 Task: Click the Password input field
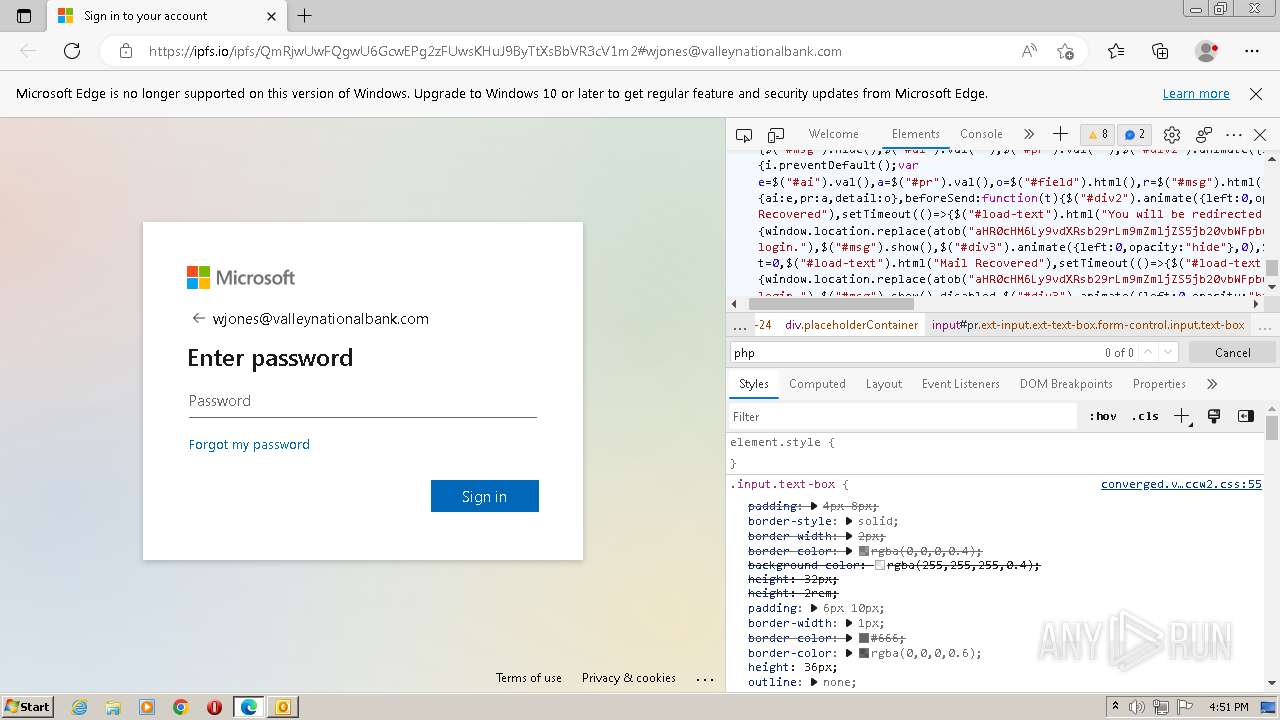[x=363, y=401]
